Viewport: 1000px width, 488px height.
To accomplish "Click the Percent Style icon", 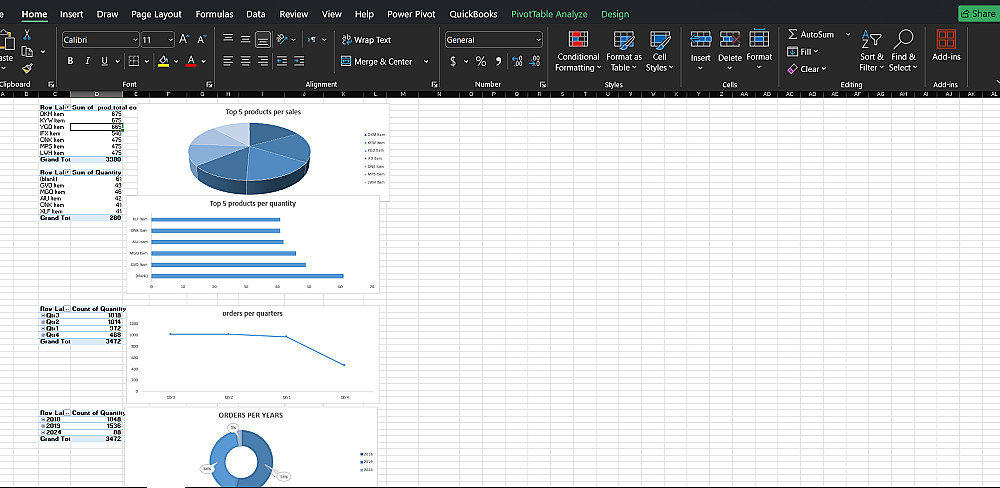I will tap(480, 62).
